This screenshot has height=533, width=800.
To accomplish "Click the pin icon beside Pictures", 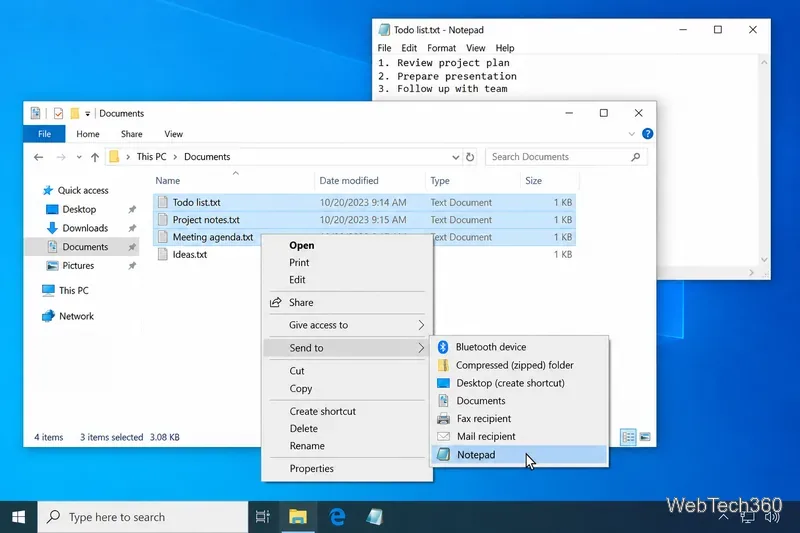I will [x=132, y=266].
